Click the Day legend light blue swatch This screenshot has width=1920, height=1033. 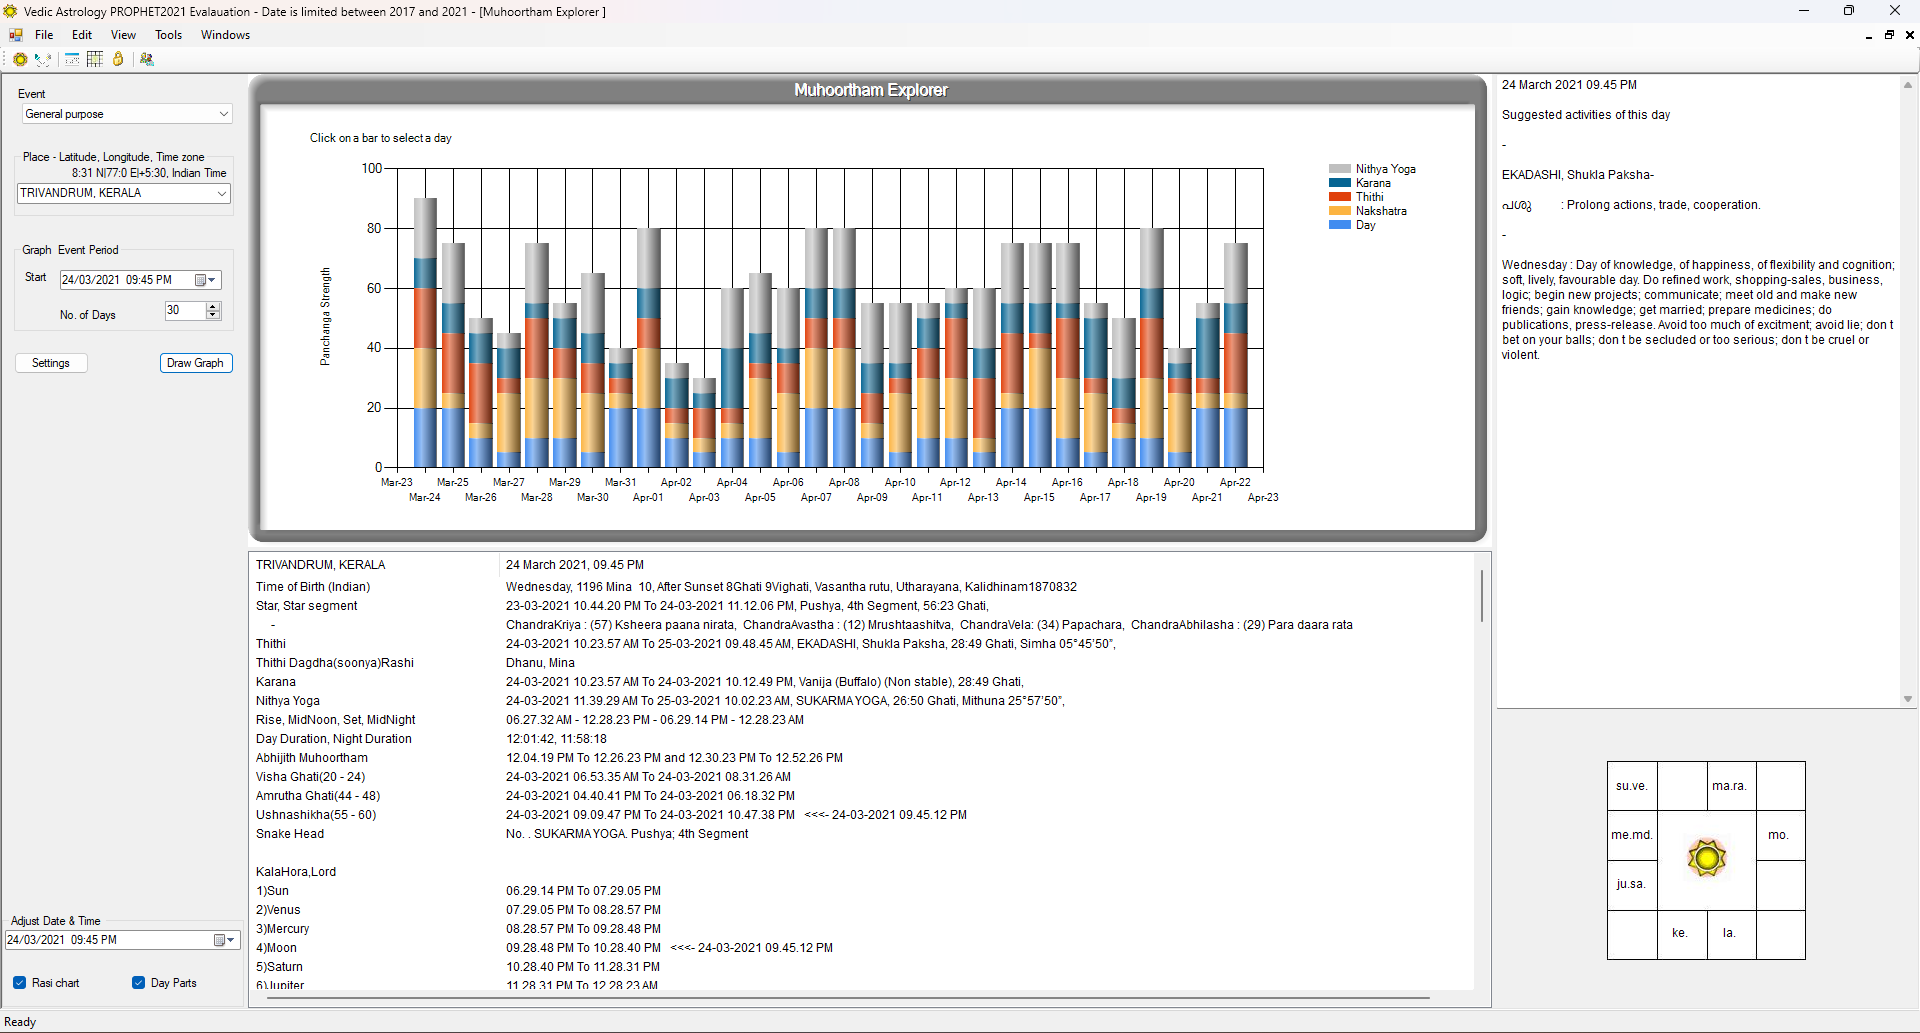point(1340,225)
